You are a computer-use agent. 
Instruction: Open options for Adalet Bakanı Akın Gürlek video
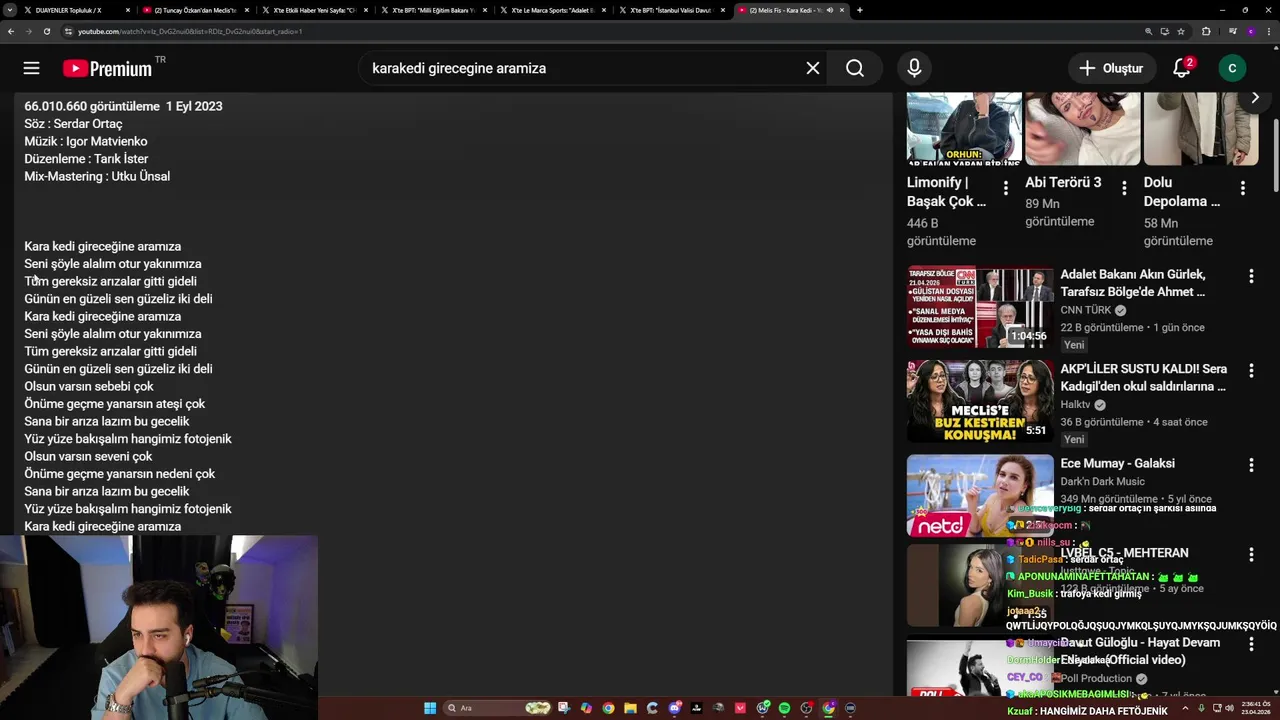tap(1250, 276)
